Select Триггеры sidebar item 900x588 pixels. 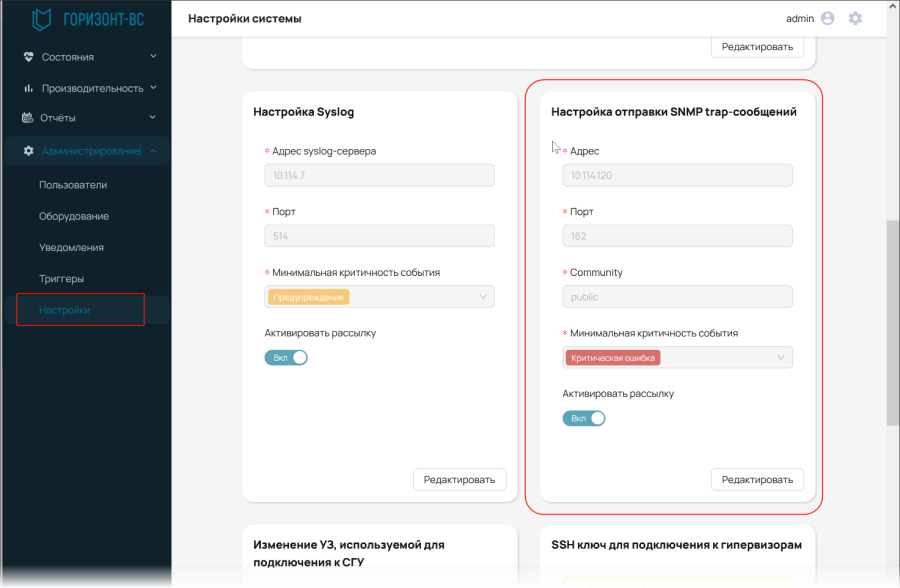(x=61, y=278)
